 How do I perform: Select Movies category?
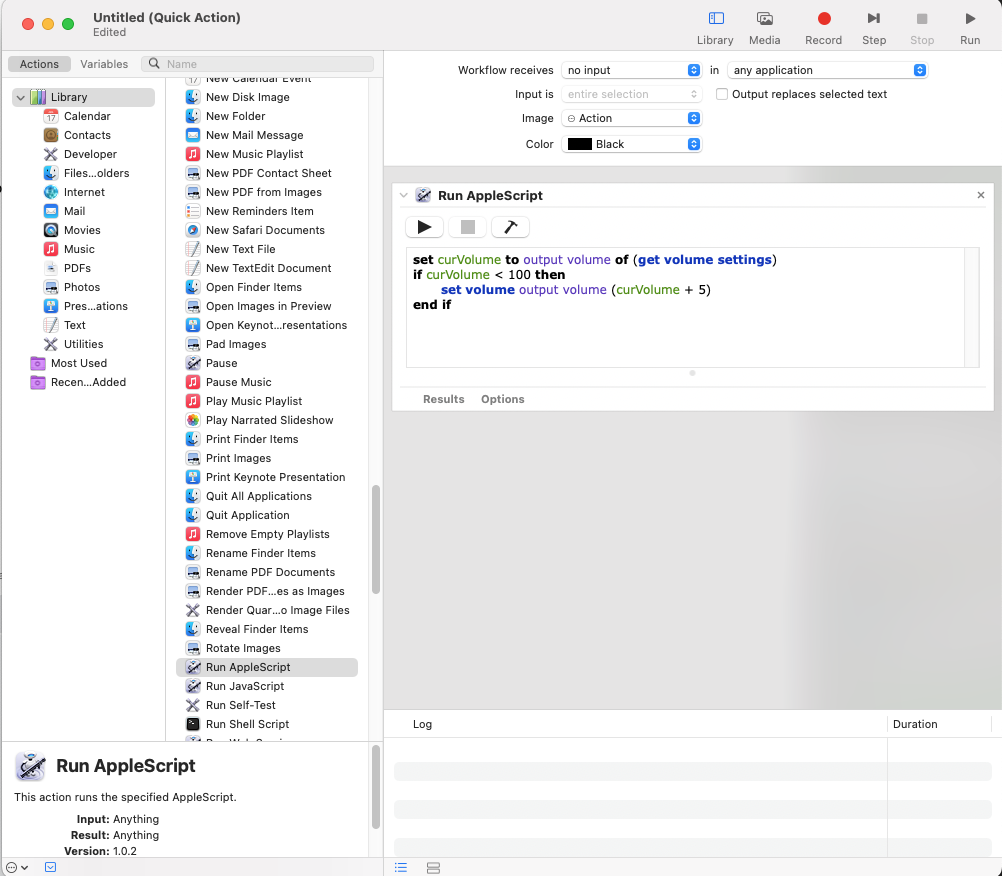(82, 230)
